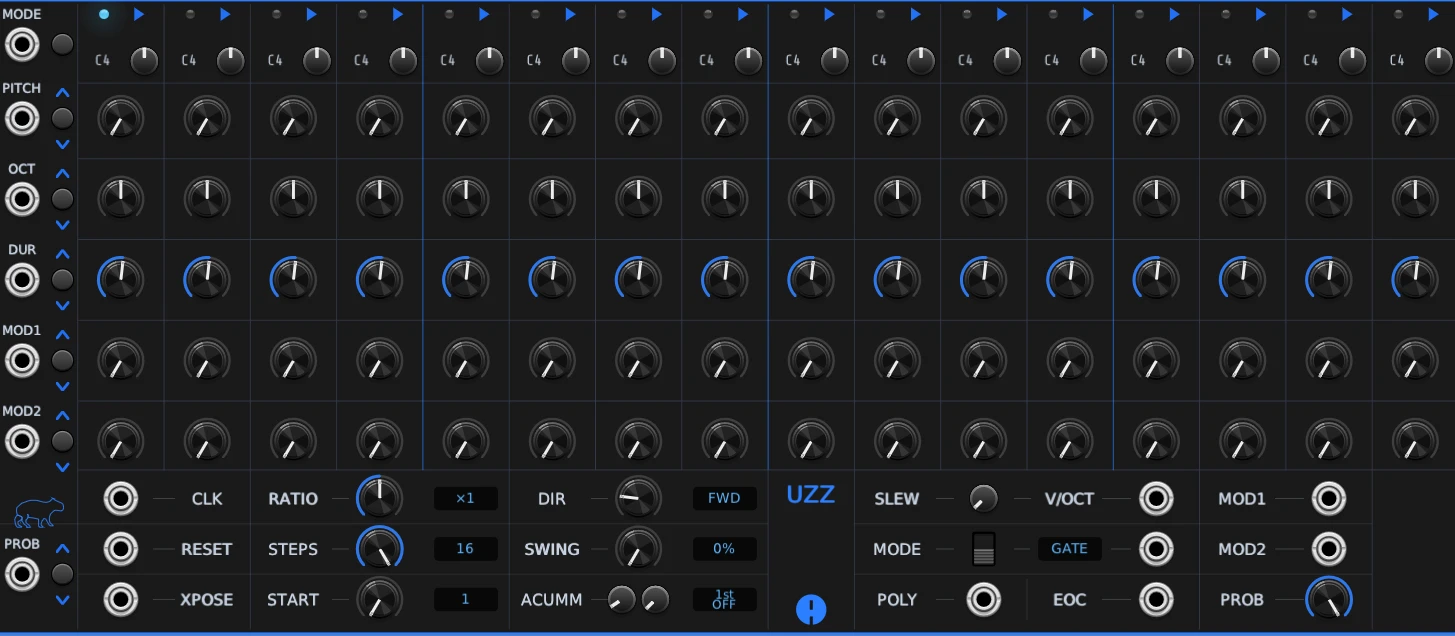Viewport: 1455px width, 636px height.
Task: Click the DUR row knob on step 1
Action: (120, 279)
